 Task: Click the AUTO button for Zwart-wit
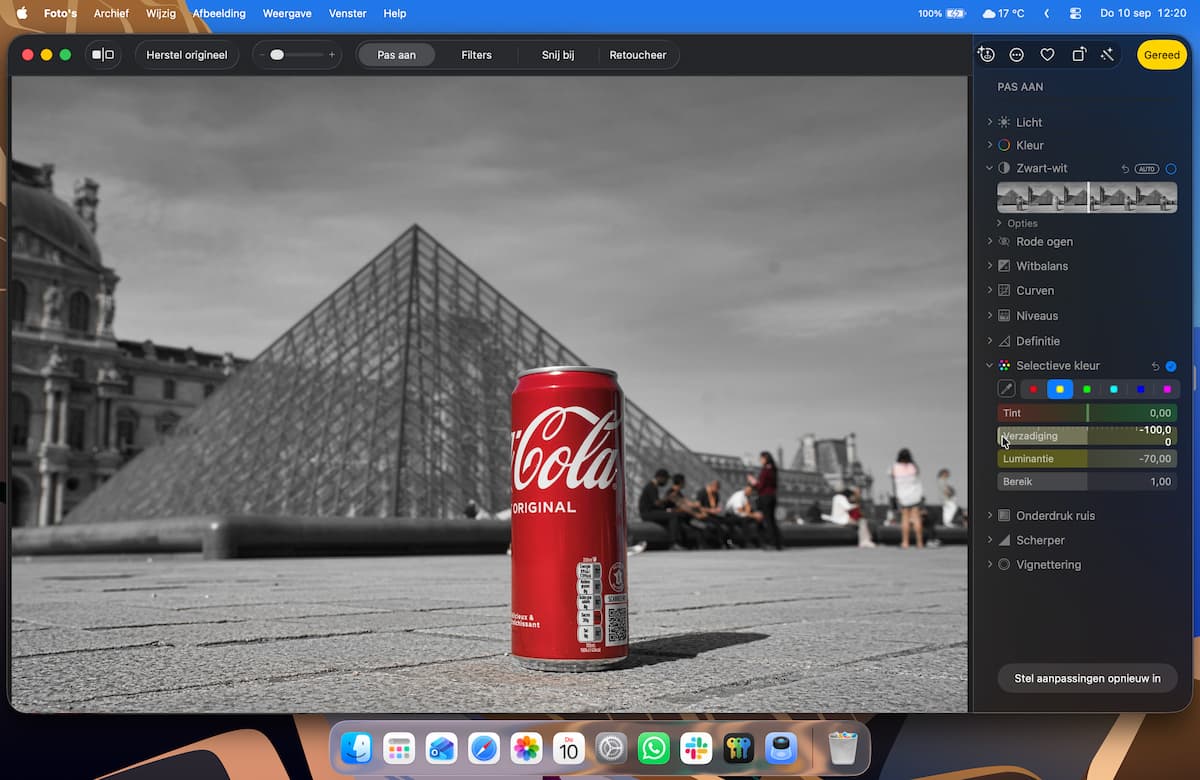(1147, 169)
